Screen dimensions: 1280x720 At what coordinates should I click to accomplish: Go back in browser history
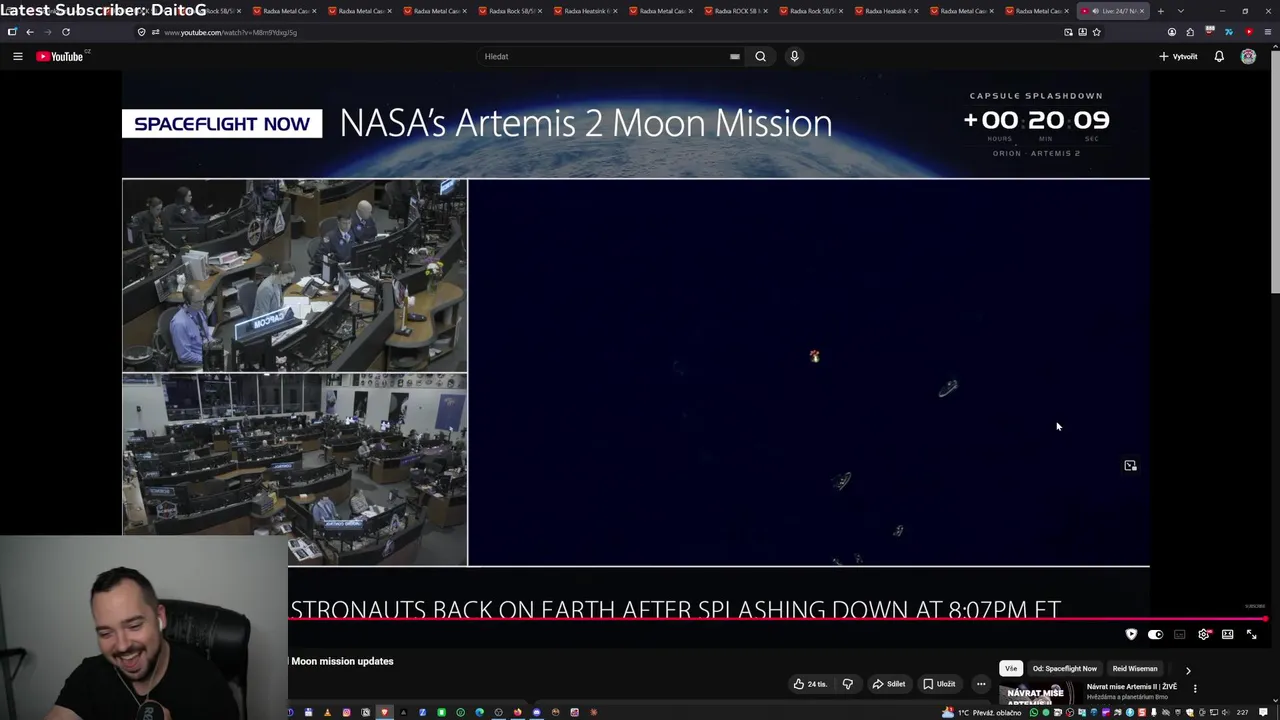(30, 32)
